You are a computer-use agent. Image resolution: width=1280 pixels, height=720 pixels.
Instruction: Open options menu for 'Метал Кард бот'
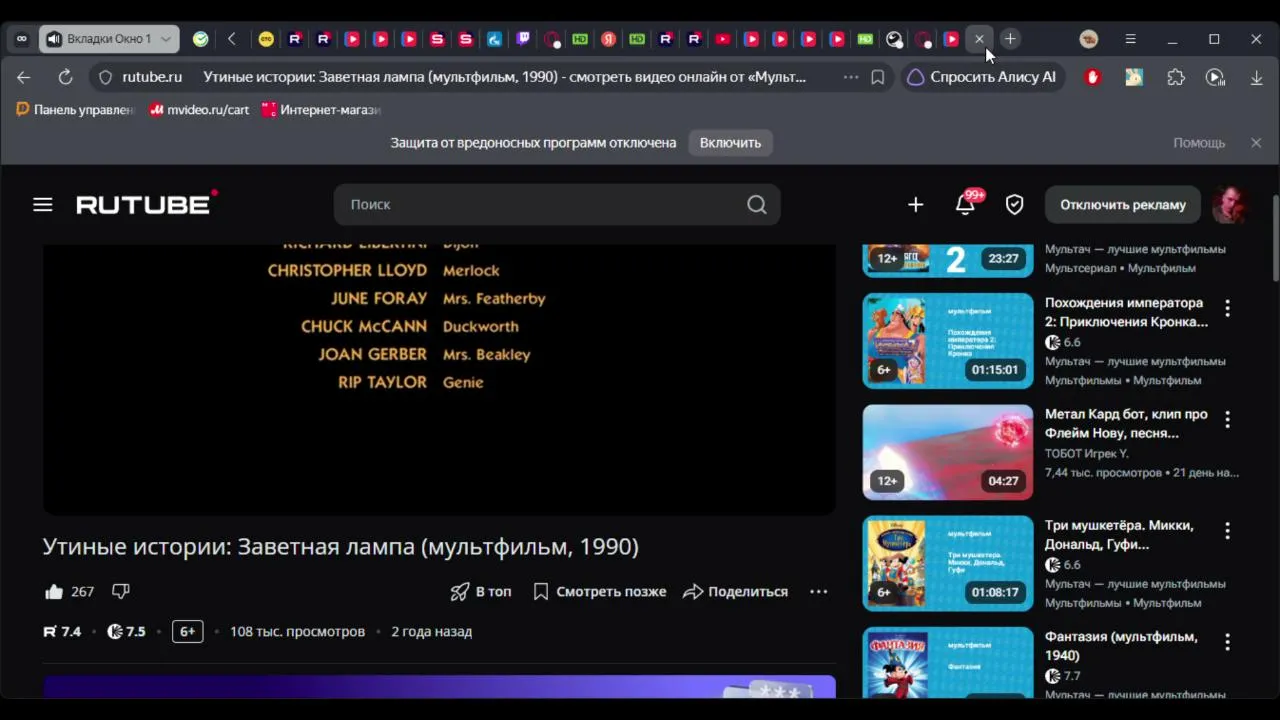coord(1227,419)
